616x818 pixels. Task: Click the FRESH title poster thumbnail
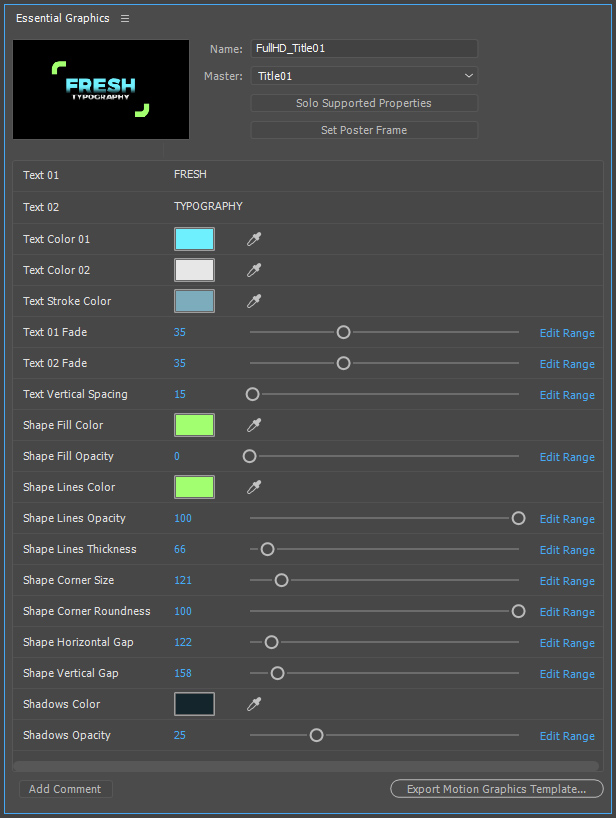(x=101, y=89)
